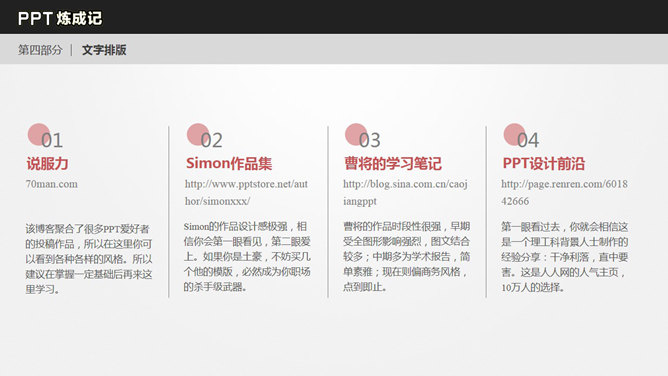Click the paragraph starting '曹将的作品时段性很强'
Viewport: 668px width, 376px height.
pos(406,256)
